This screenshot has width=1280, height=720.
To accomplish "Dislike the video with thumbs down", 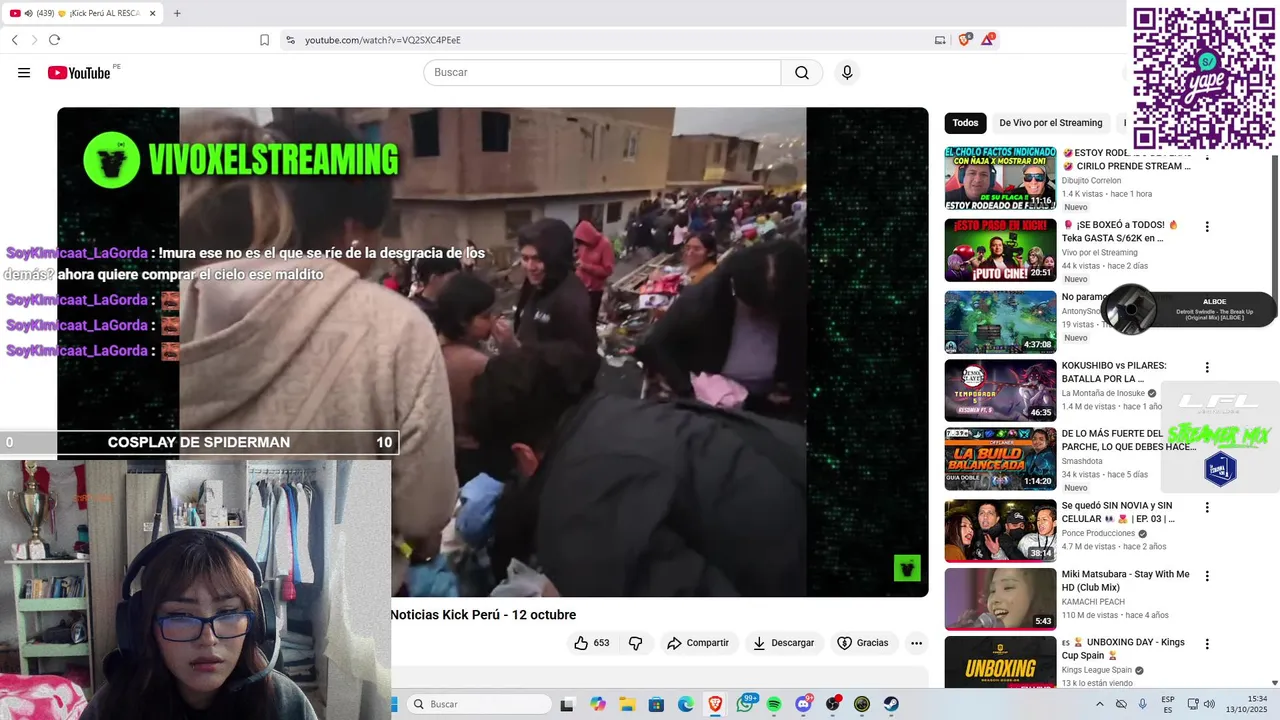I will pos(635,643).
